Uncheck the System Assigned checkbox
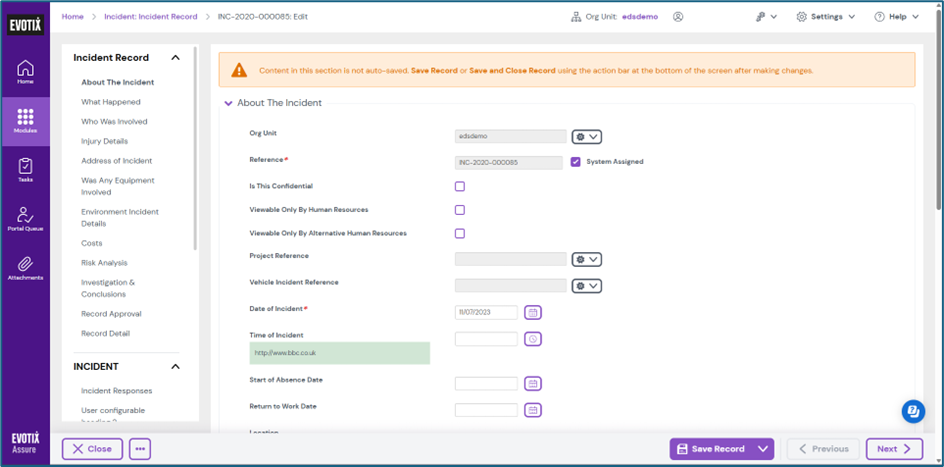The width and height of the screenshot is (944, 467). (576, 161)
